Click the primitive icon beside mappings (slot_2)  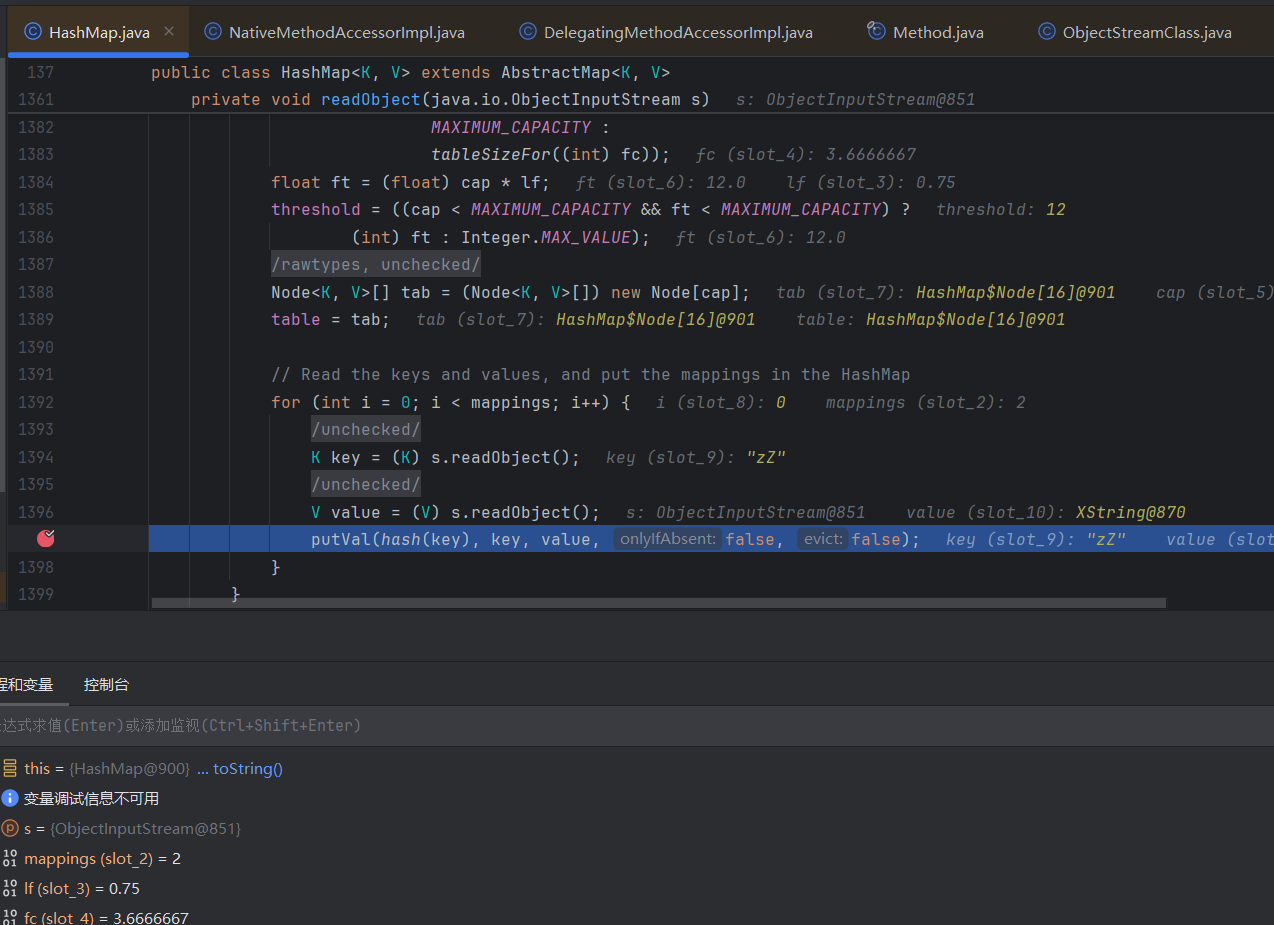10,858
